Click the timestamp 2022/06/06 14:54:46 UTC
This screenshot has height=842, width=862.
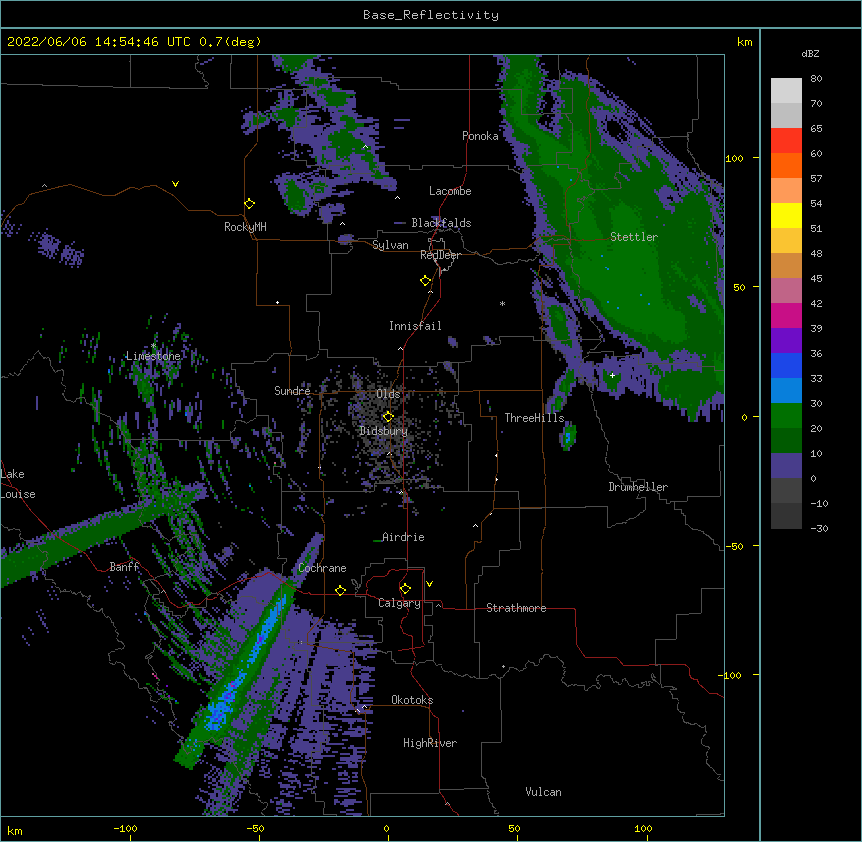click(x=99, y=42)
